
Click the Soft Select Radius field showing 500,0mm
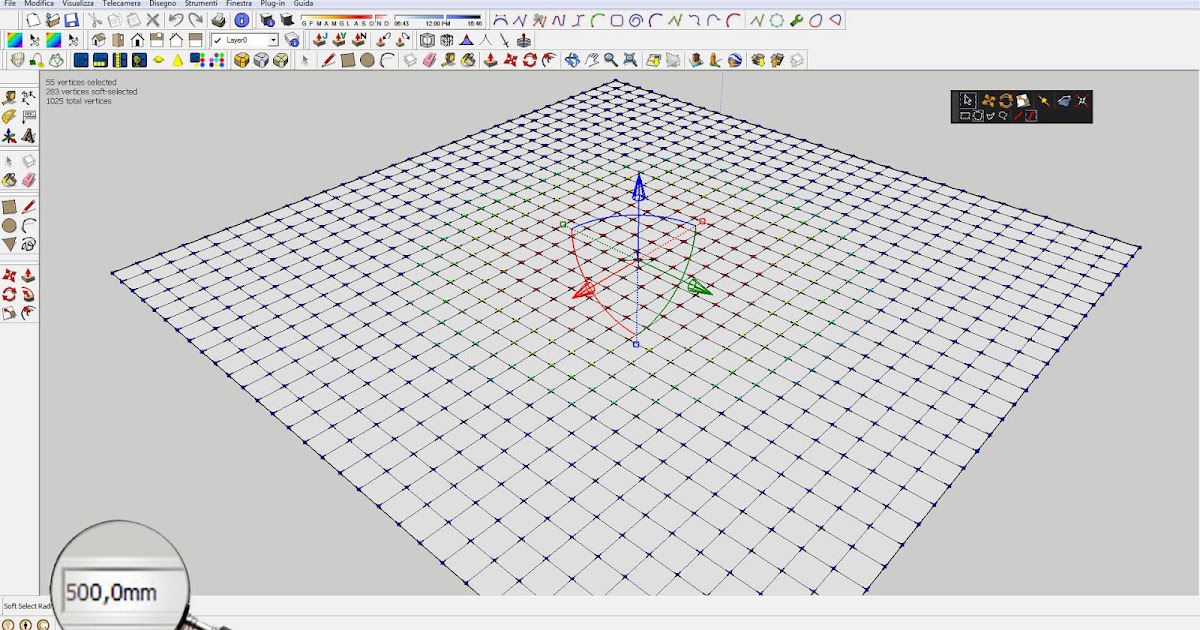click(x=110, y=592)
